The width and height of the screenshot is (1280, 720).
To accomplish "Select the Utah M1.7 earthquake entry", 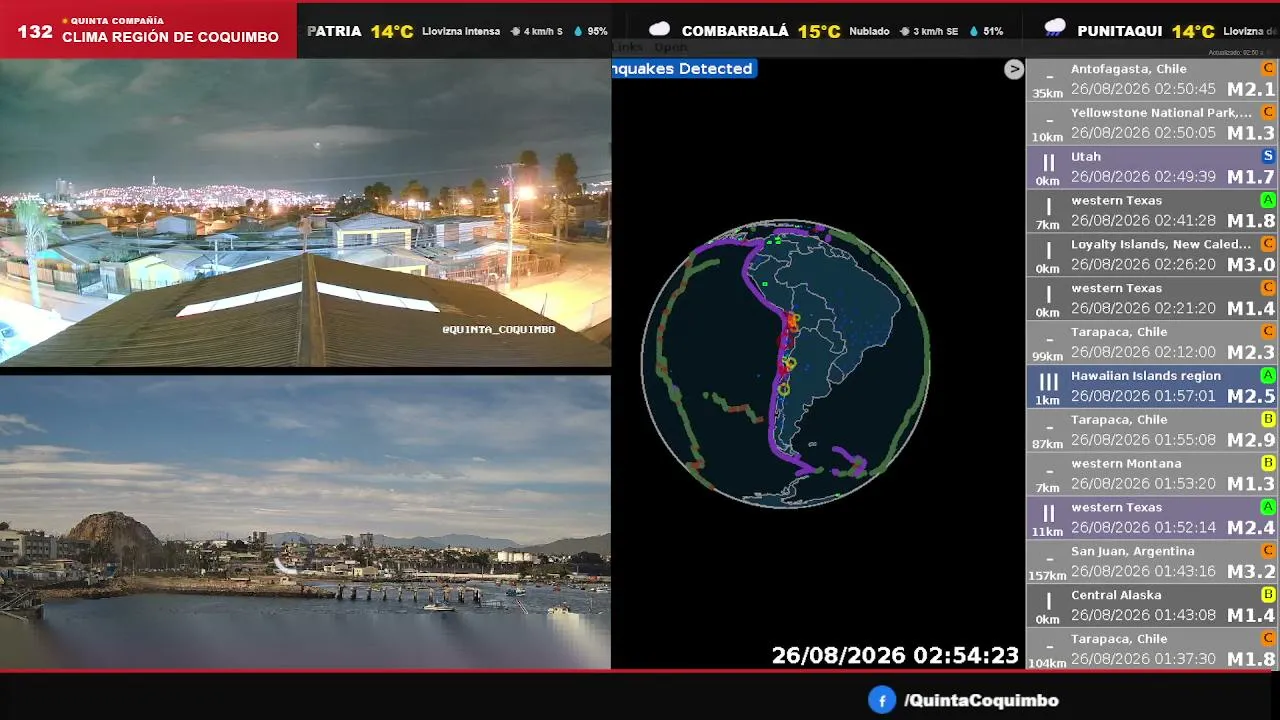I will tap(1152, 168).
